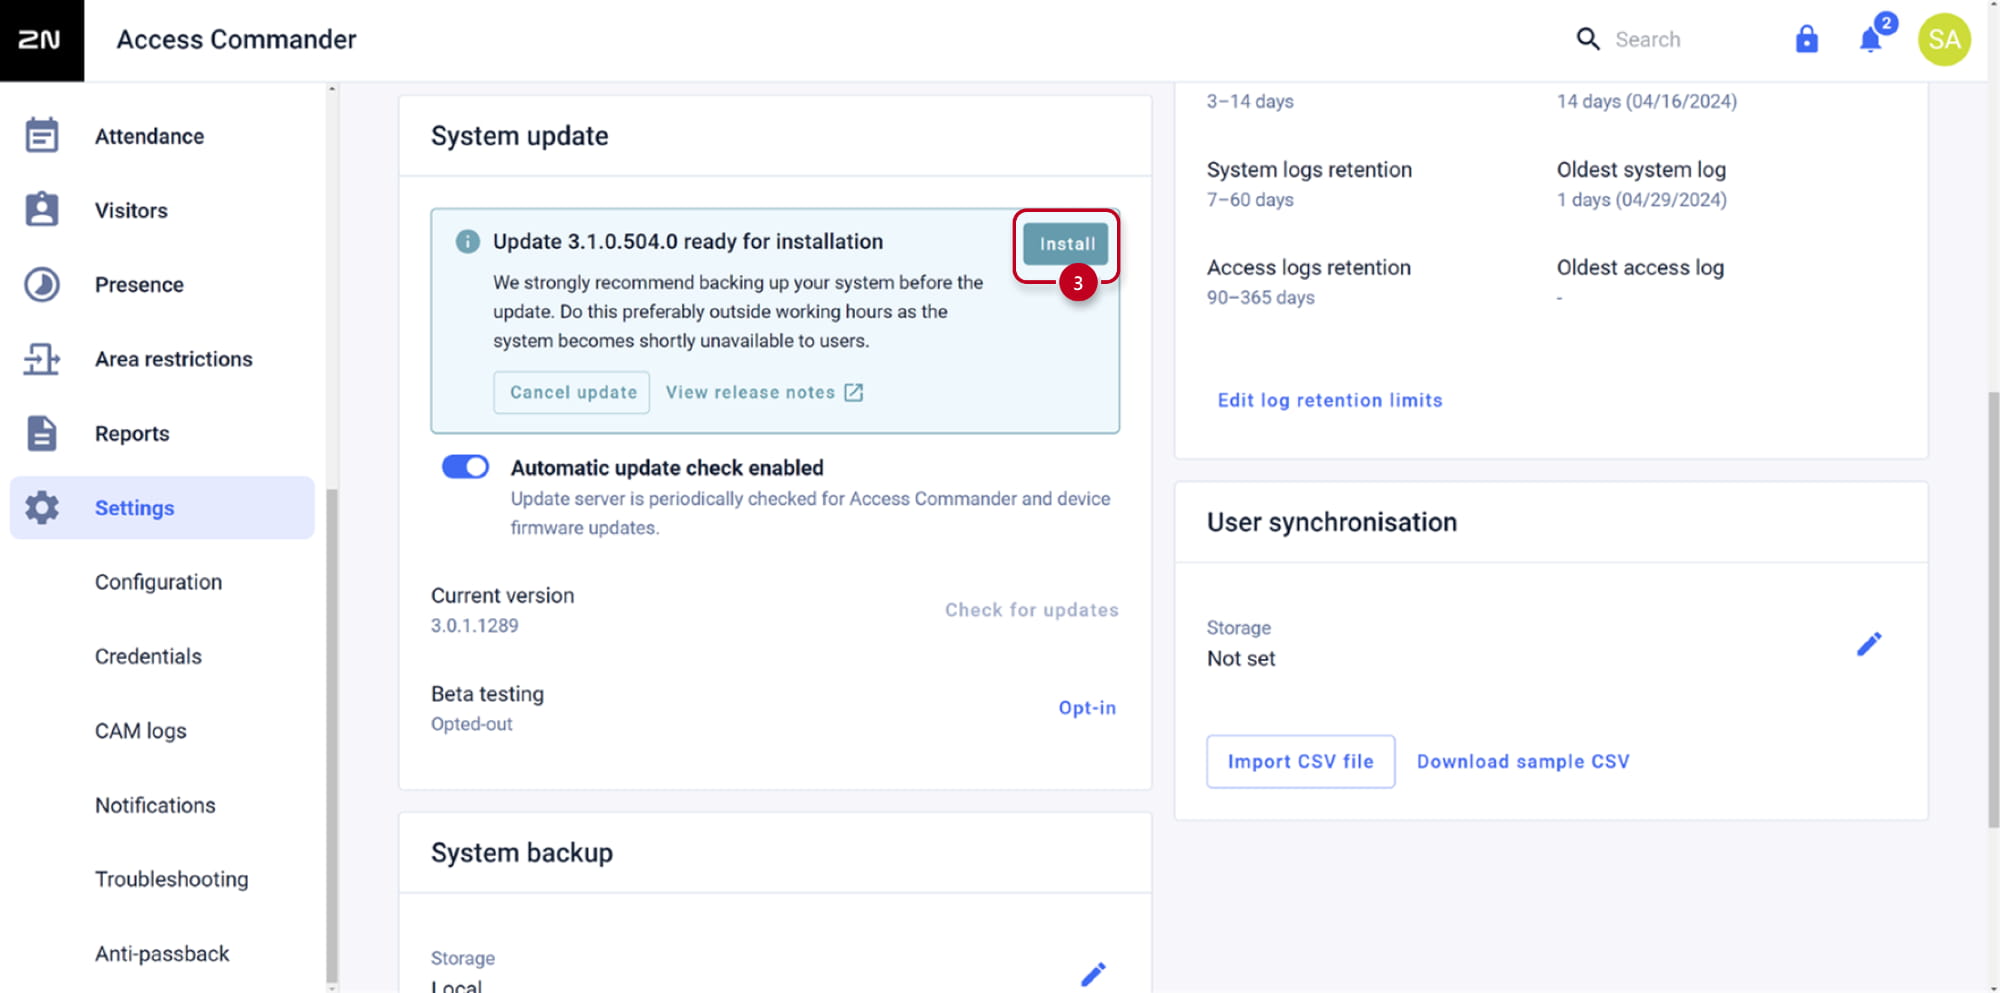Click the "14 days (04/16/2024)" value

coord(1647,102)
